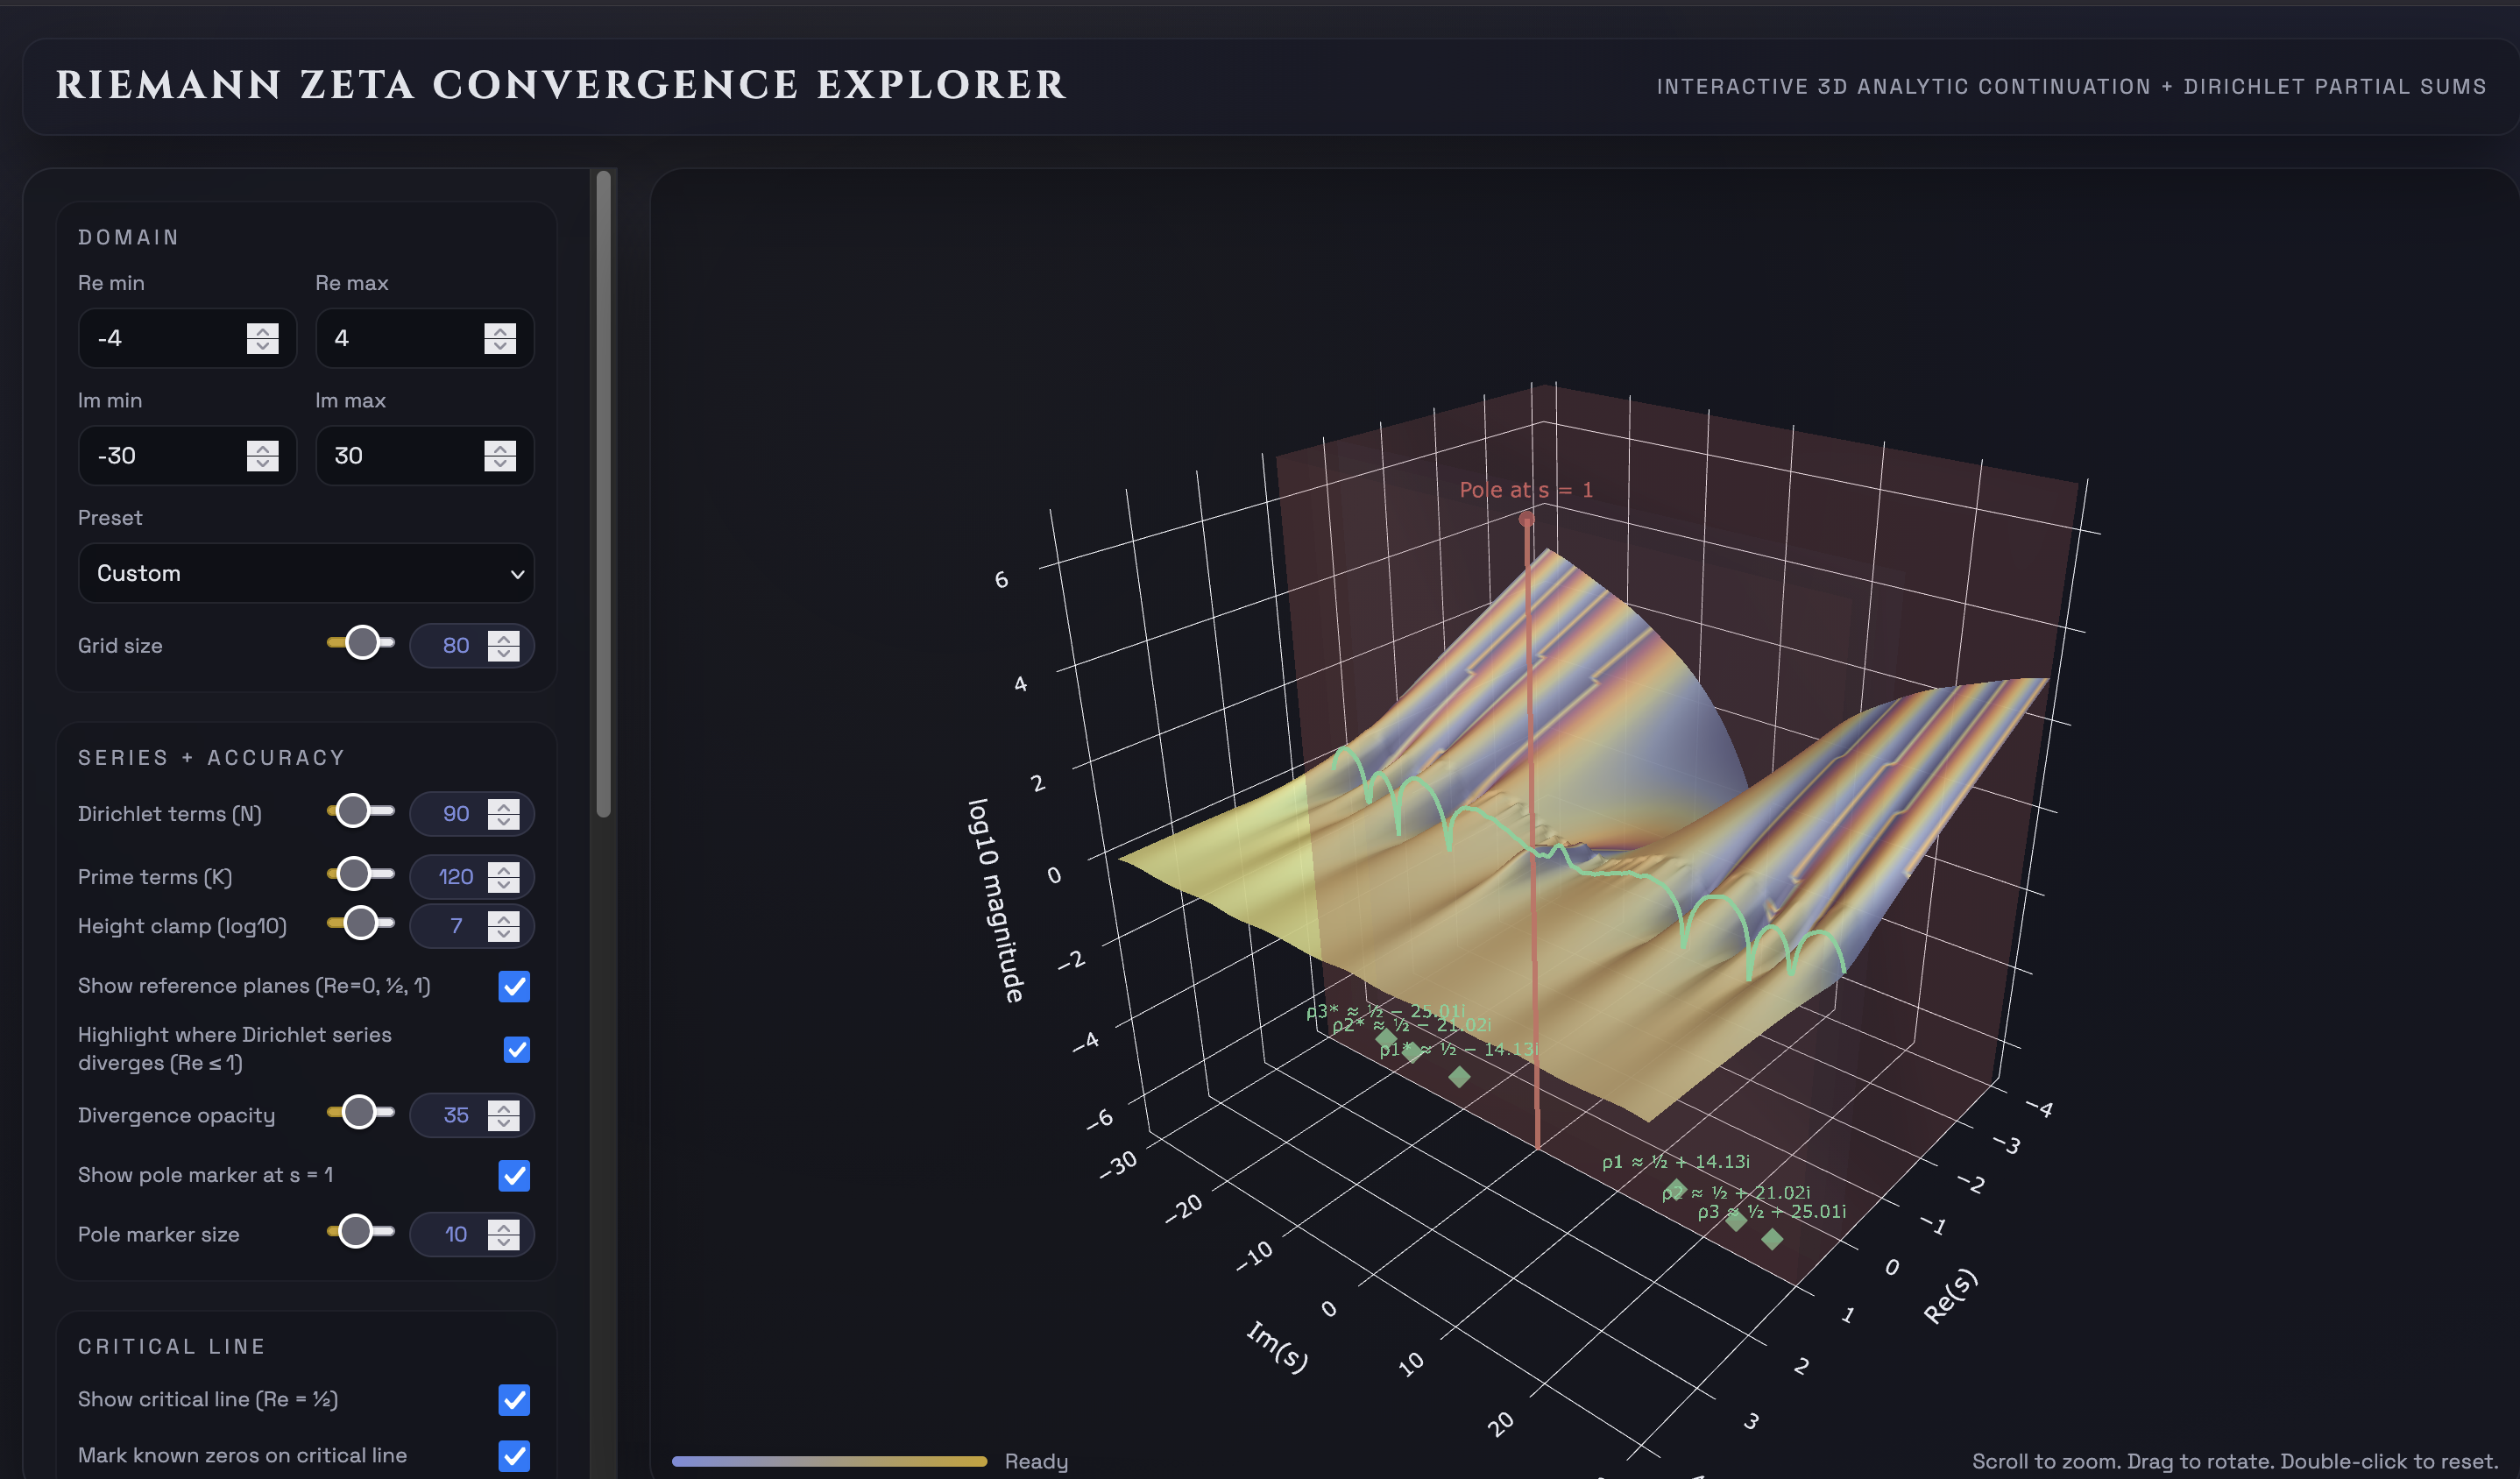Click the Re min up stepper arrow

pyautogui.click(x=262, y=330)
